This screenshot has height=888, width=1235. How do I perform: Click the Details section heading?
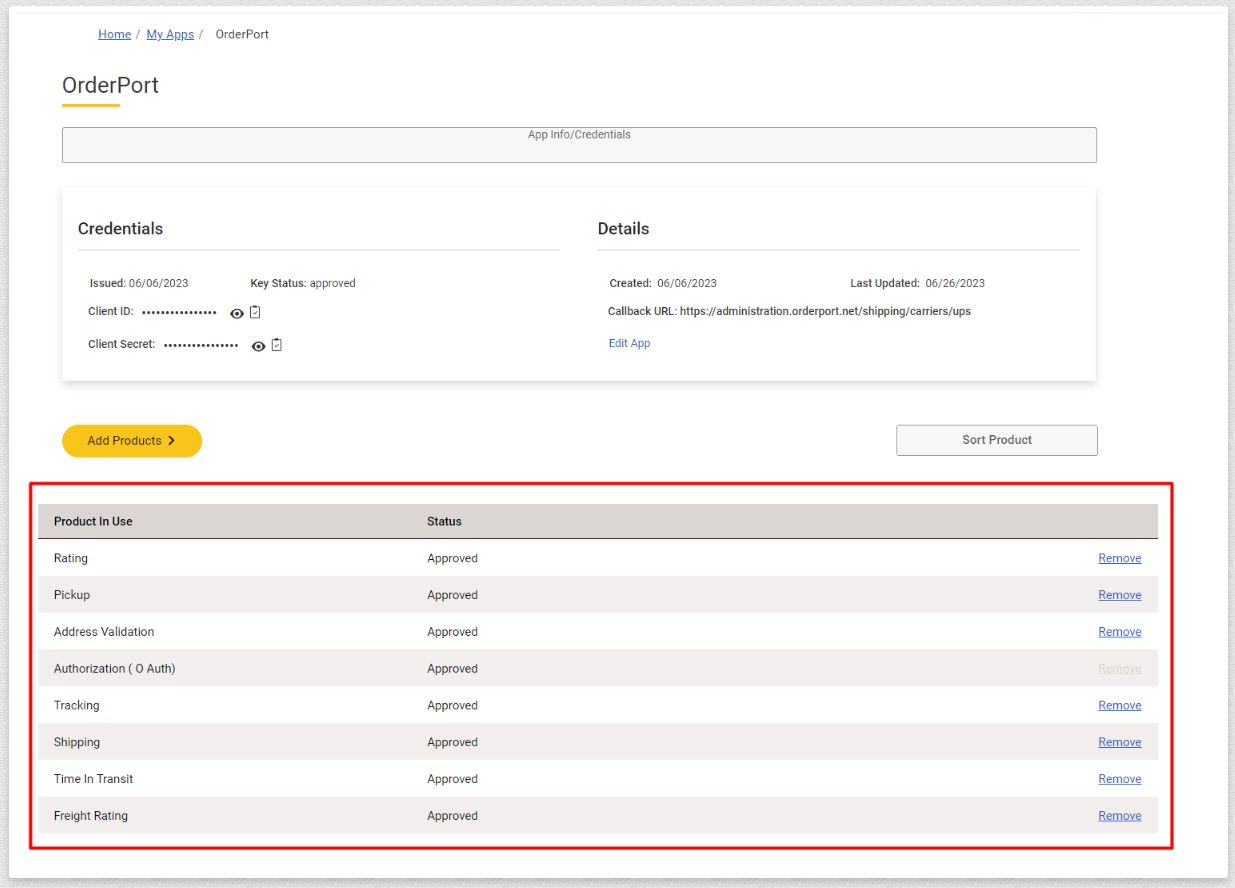click(x=623, y=228)
